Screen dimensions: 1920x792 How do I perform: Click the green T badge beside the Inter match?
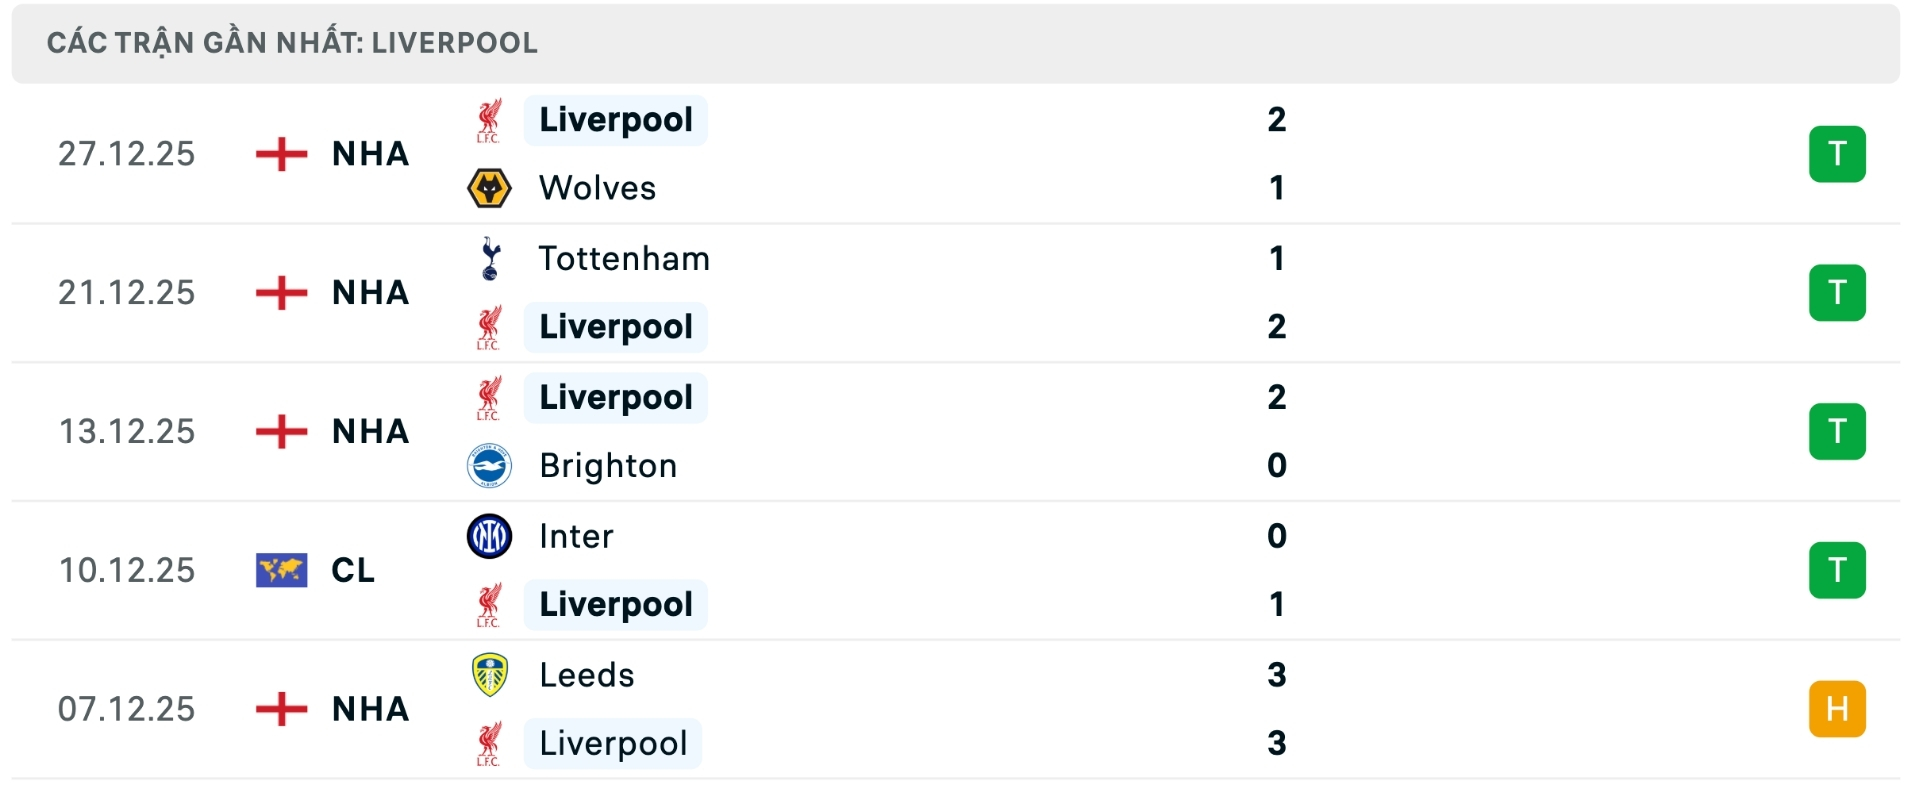[x=1838, y=570]
